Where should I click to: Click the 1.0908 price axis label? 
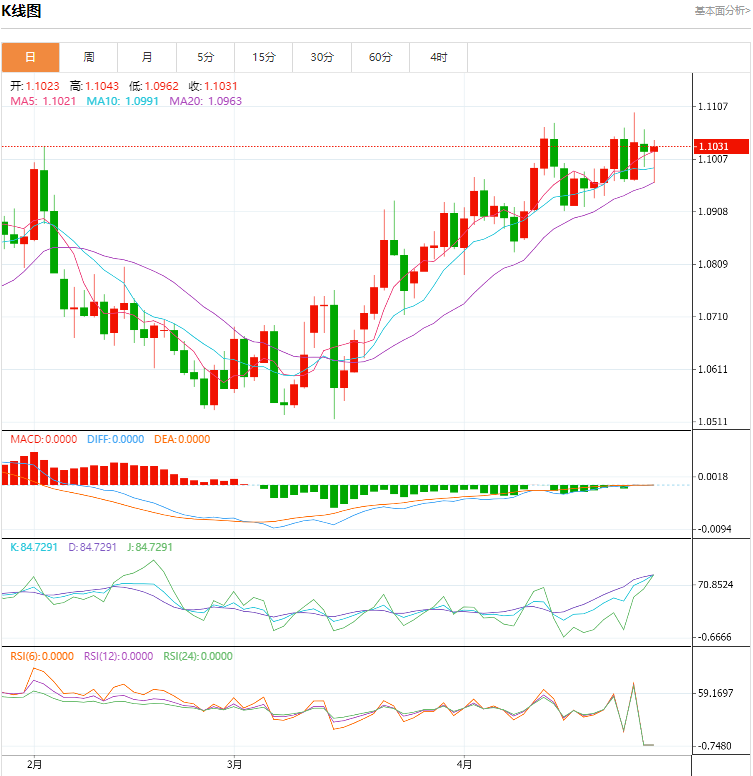click(x=713, y=211)
